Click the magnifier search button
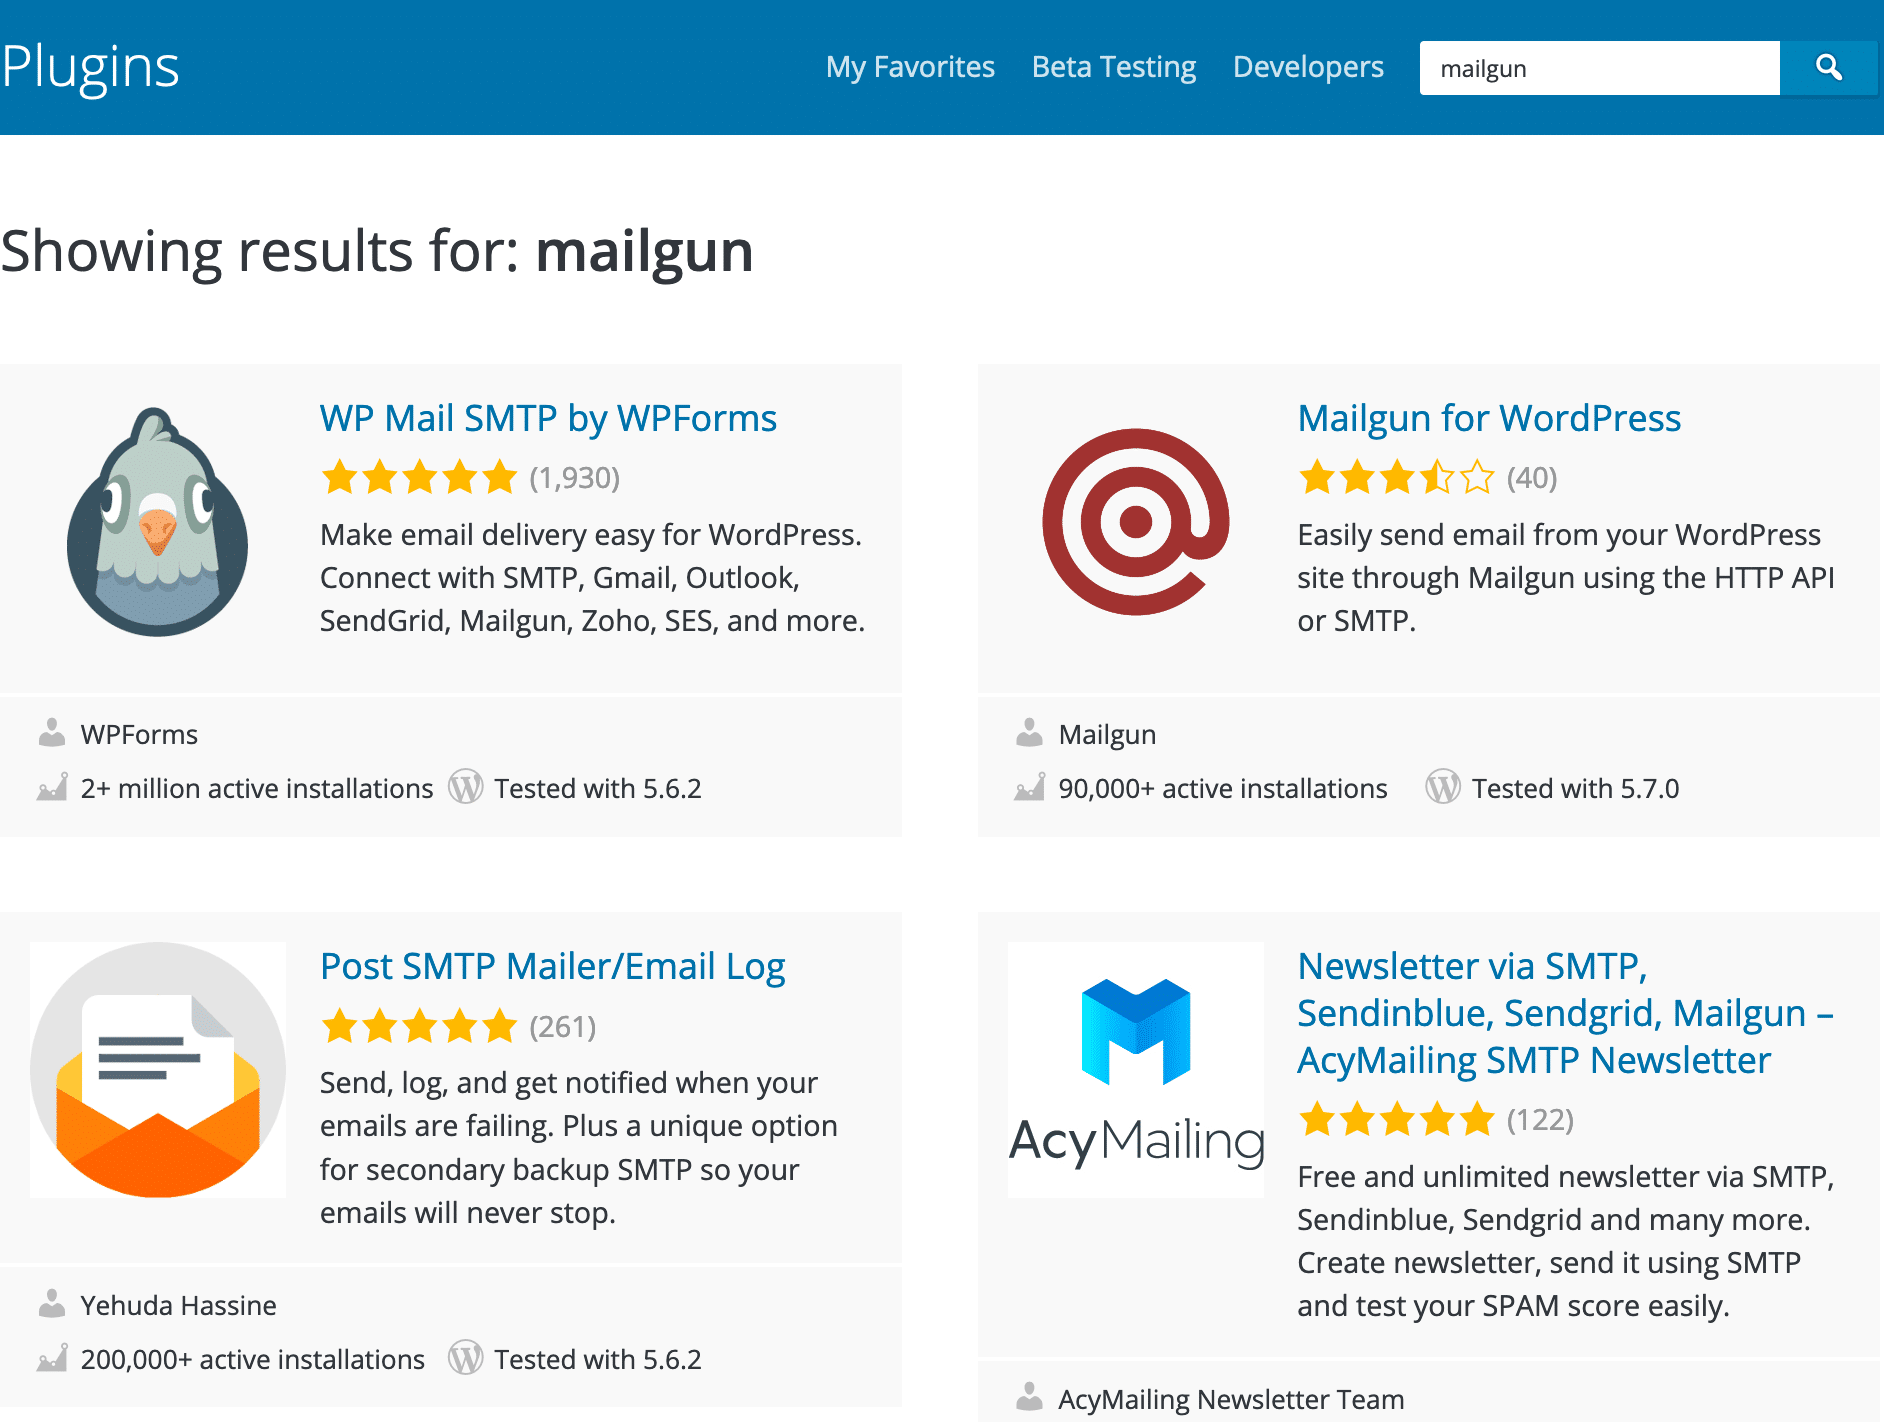 coord(1828,68)
